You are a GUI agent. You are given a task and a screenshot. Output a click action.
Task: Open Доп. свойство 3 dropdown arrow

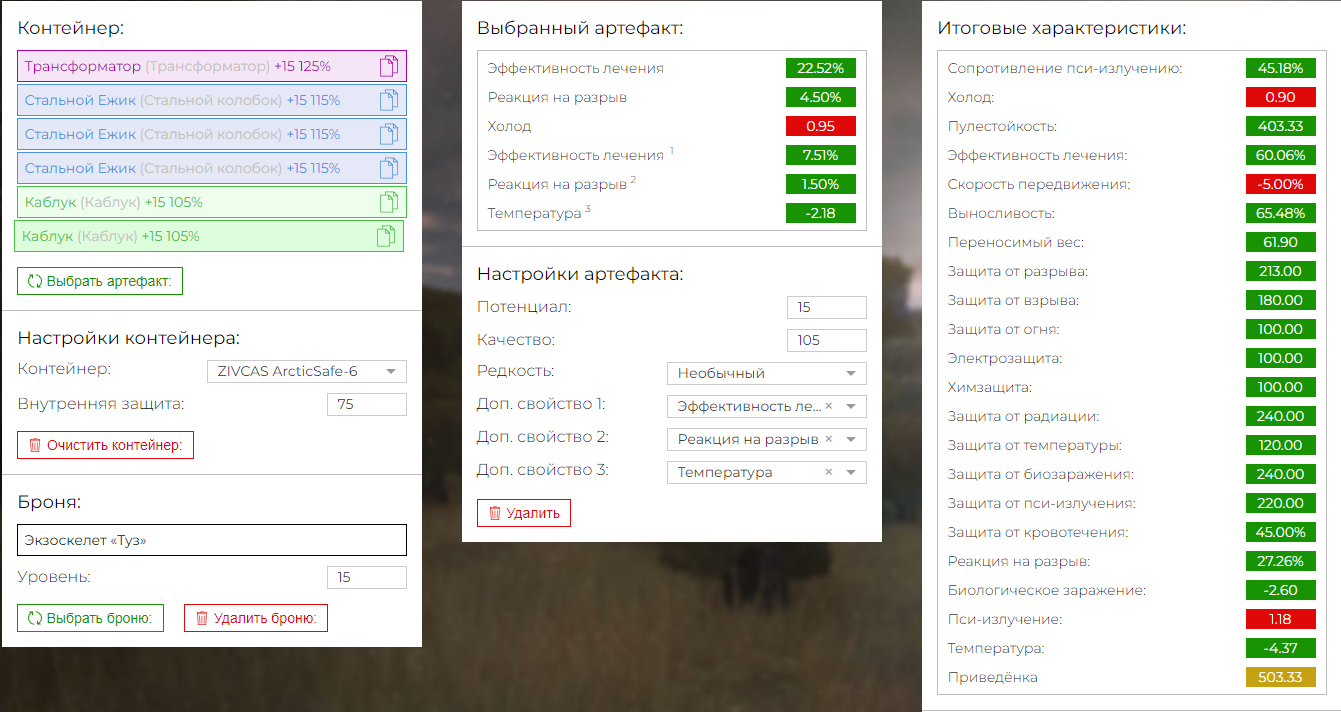point(851,472)
